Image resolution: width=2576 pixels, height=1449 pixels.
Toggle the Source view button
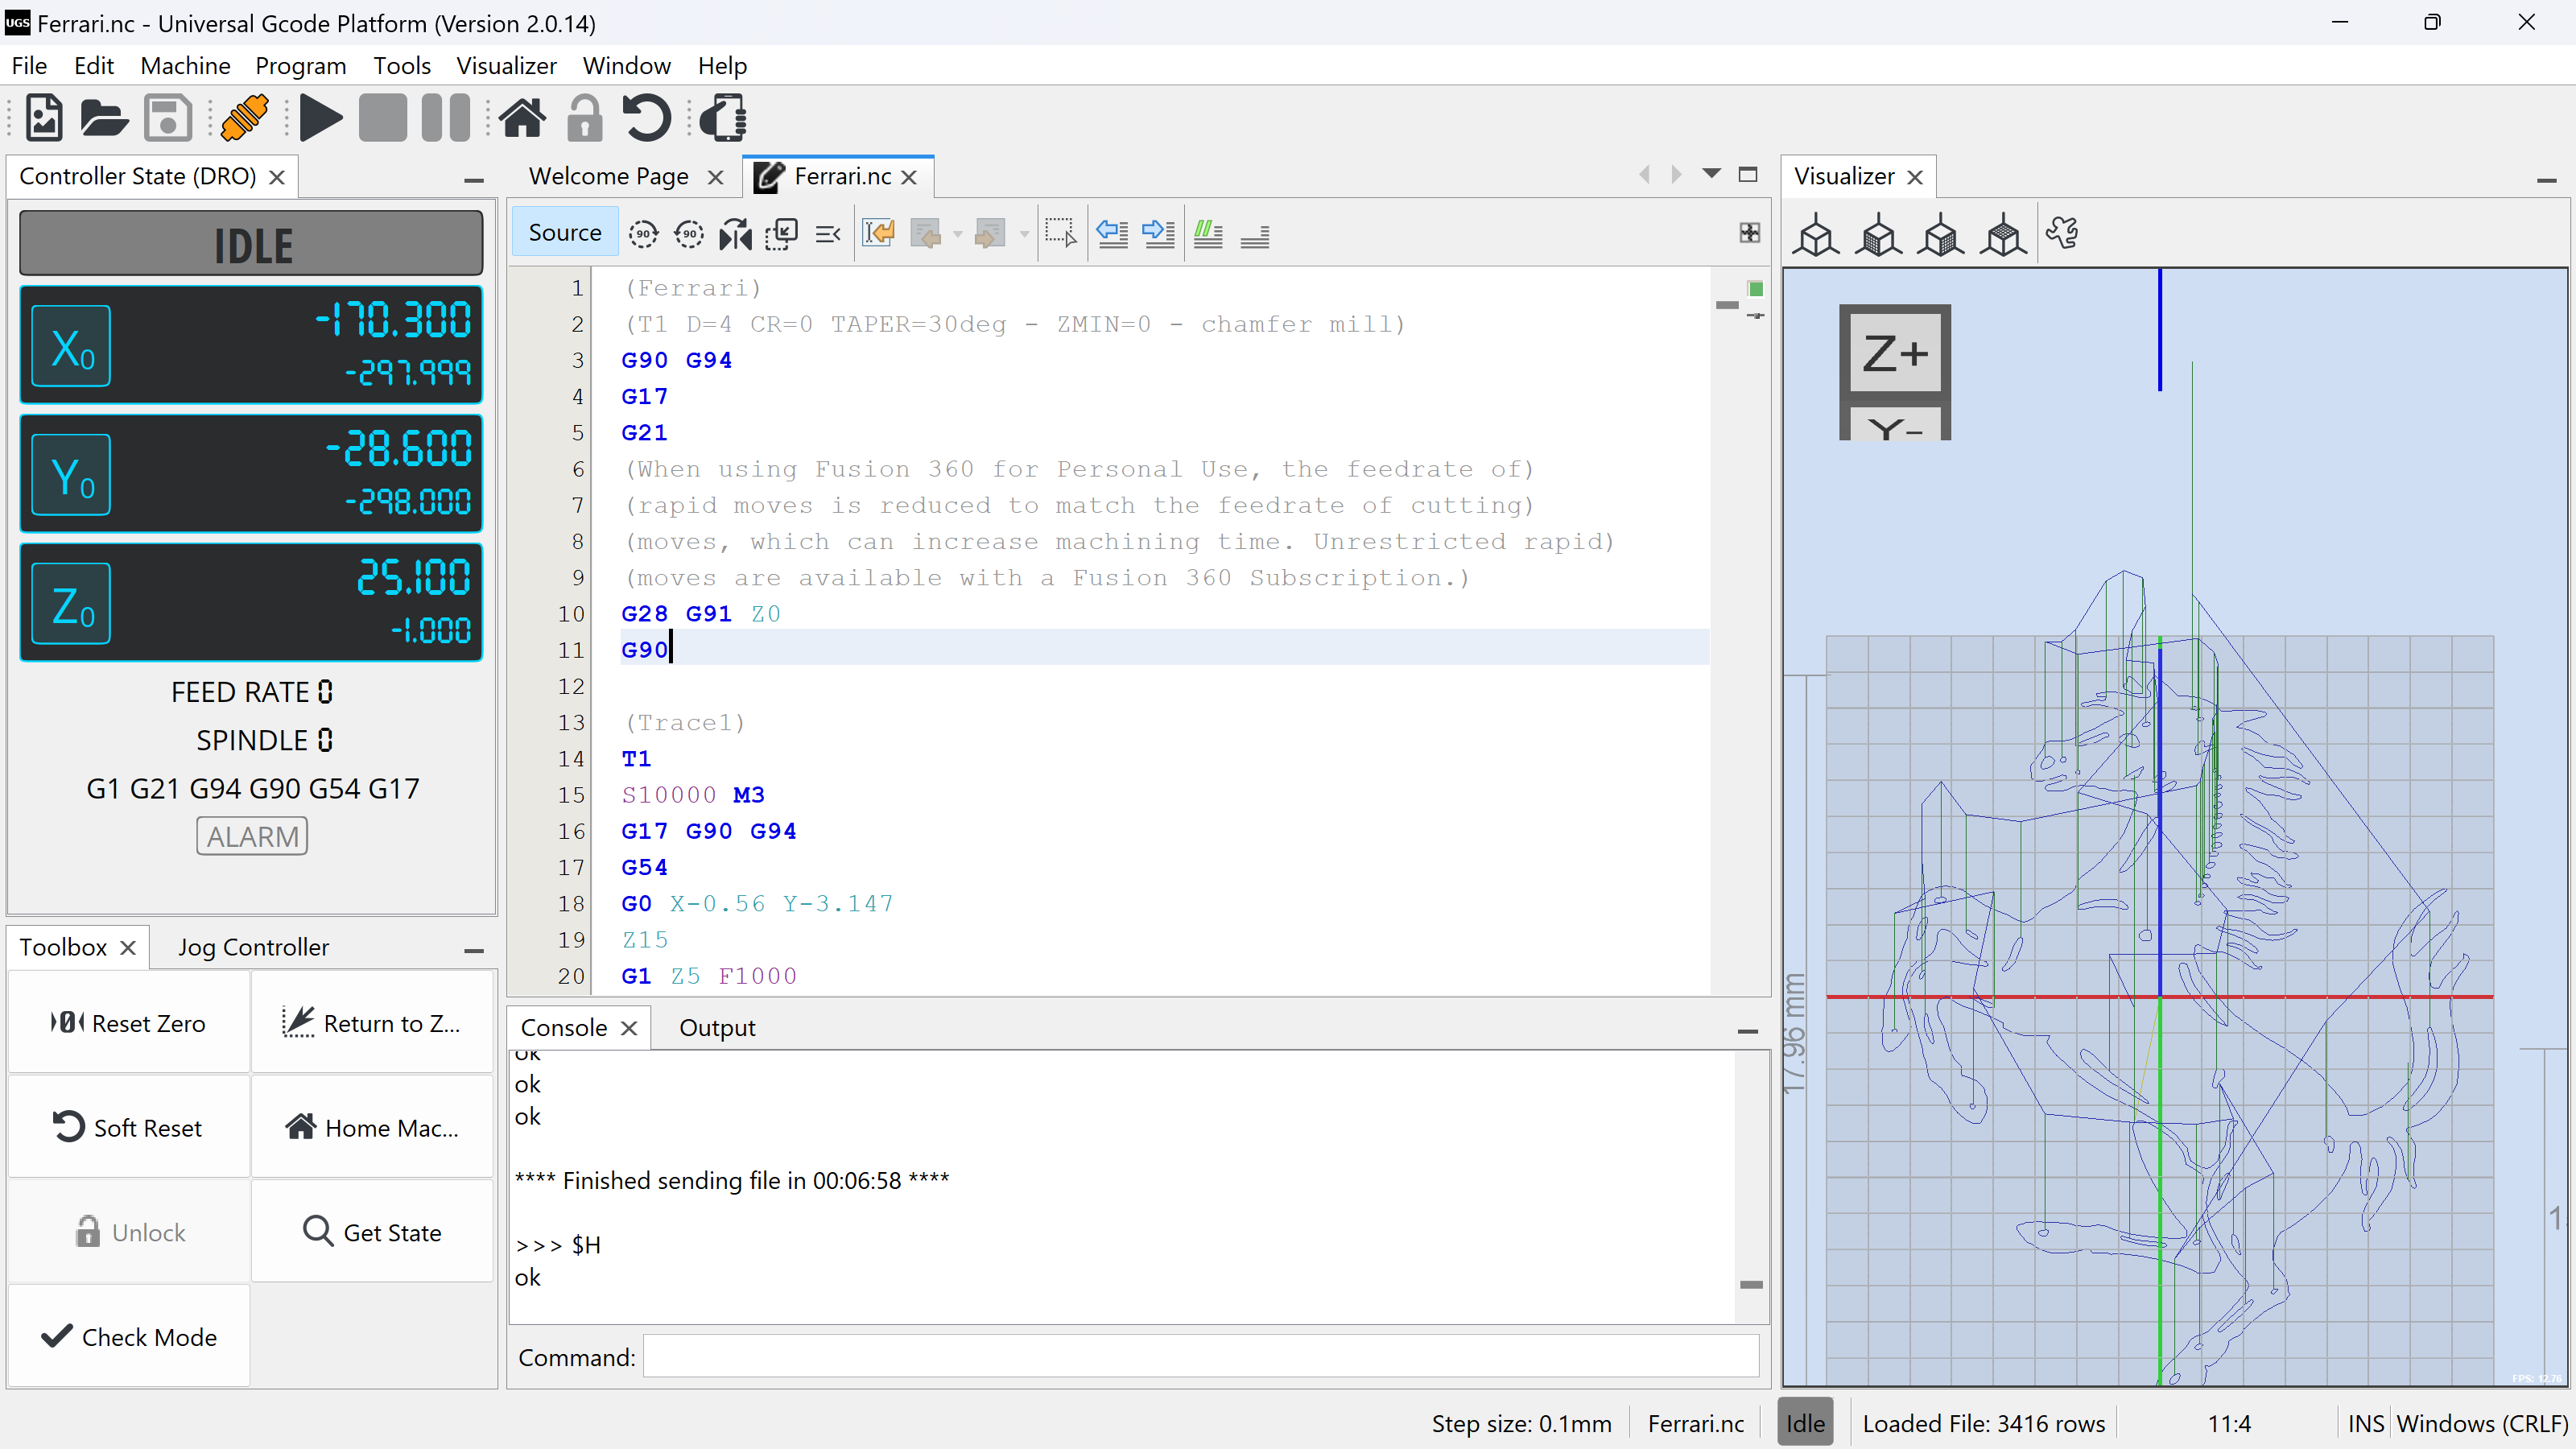pos(564,233)
